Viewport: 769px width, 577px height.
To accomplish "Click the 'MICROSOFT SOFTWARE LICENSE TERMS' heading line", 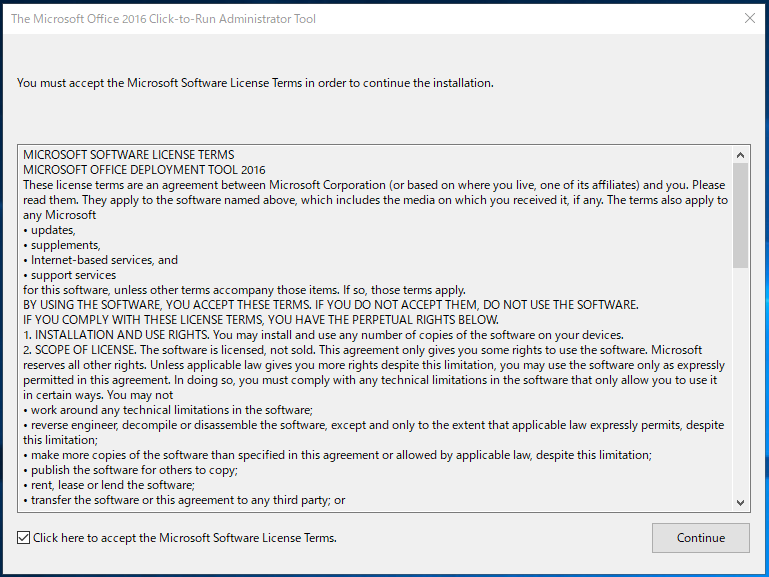I will [128, 155].
